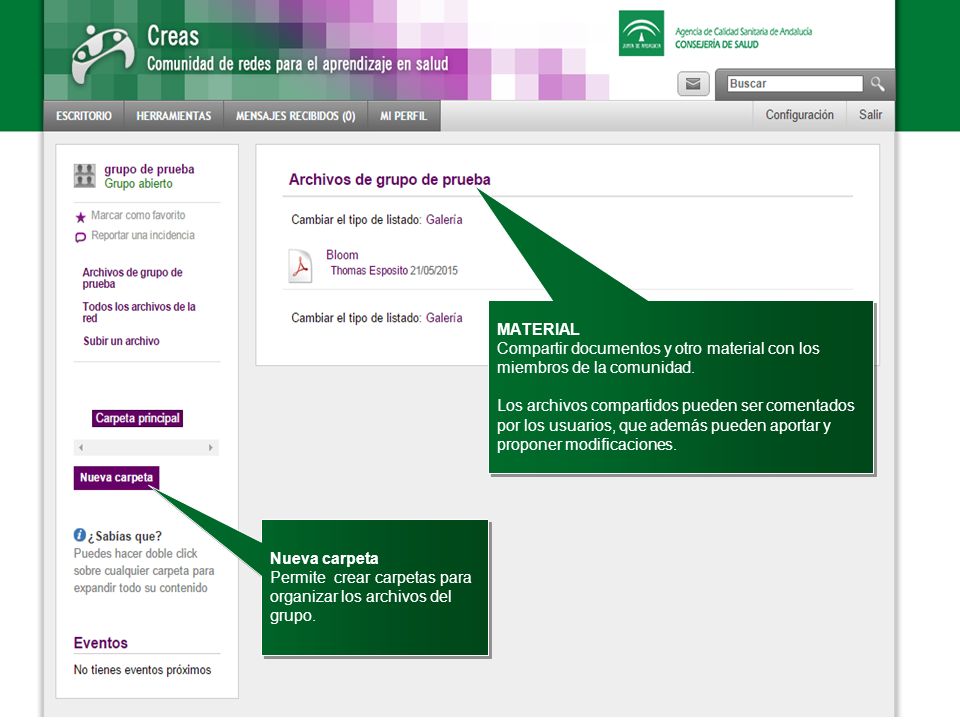
Task: Select the Carpeta principal folder
Action: tap(138, 418)
